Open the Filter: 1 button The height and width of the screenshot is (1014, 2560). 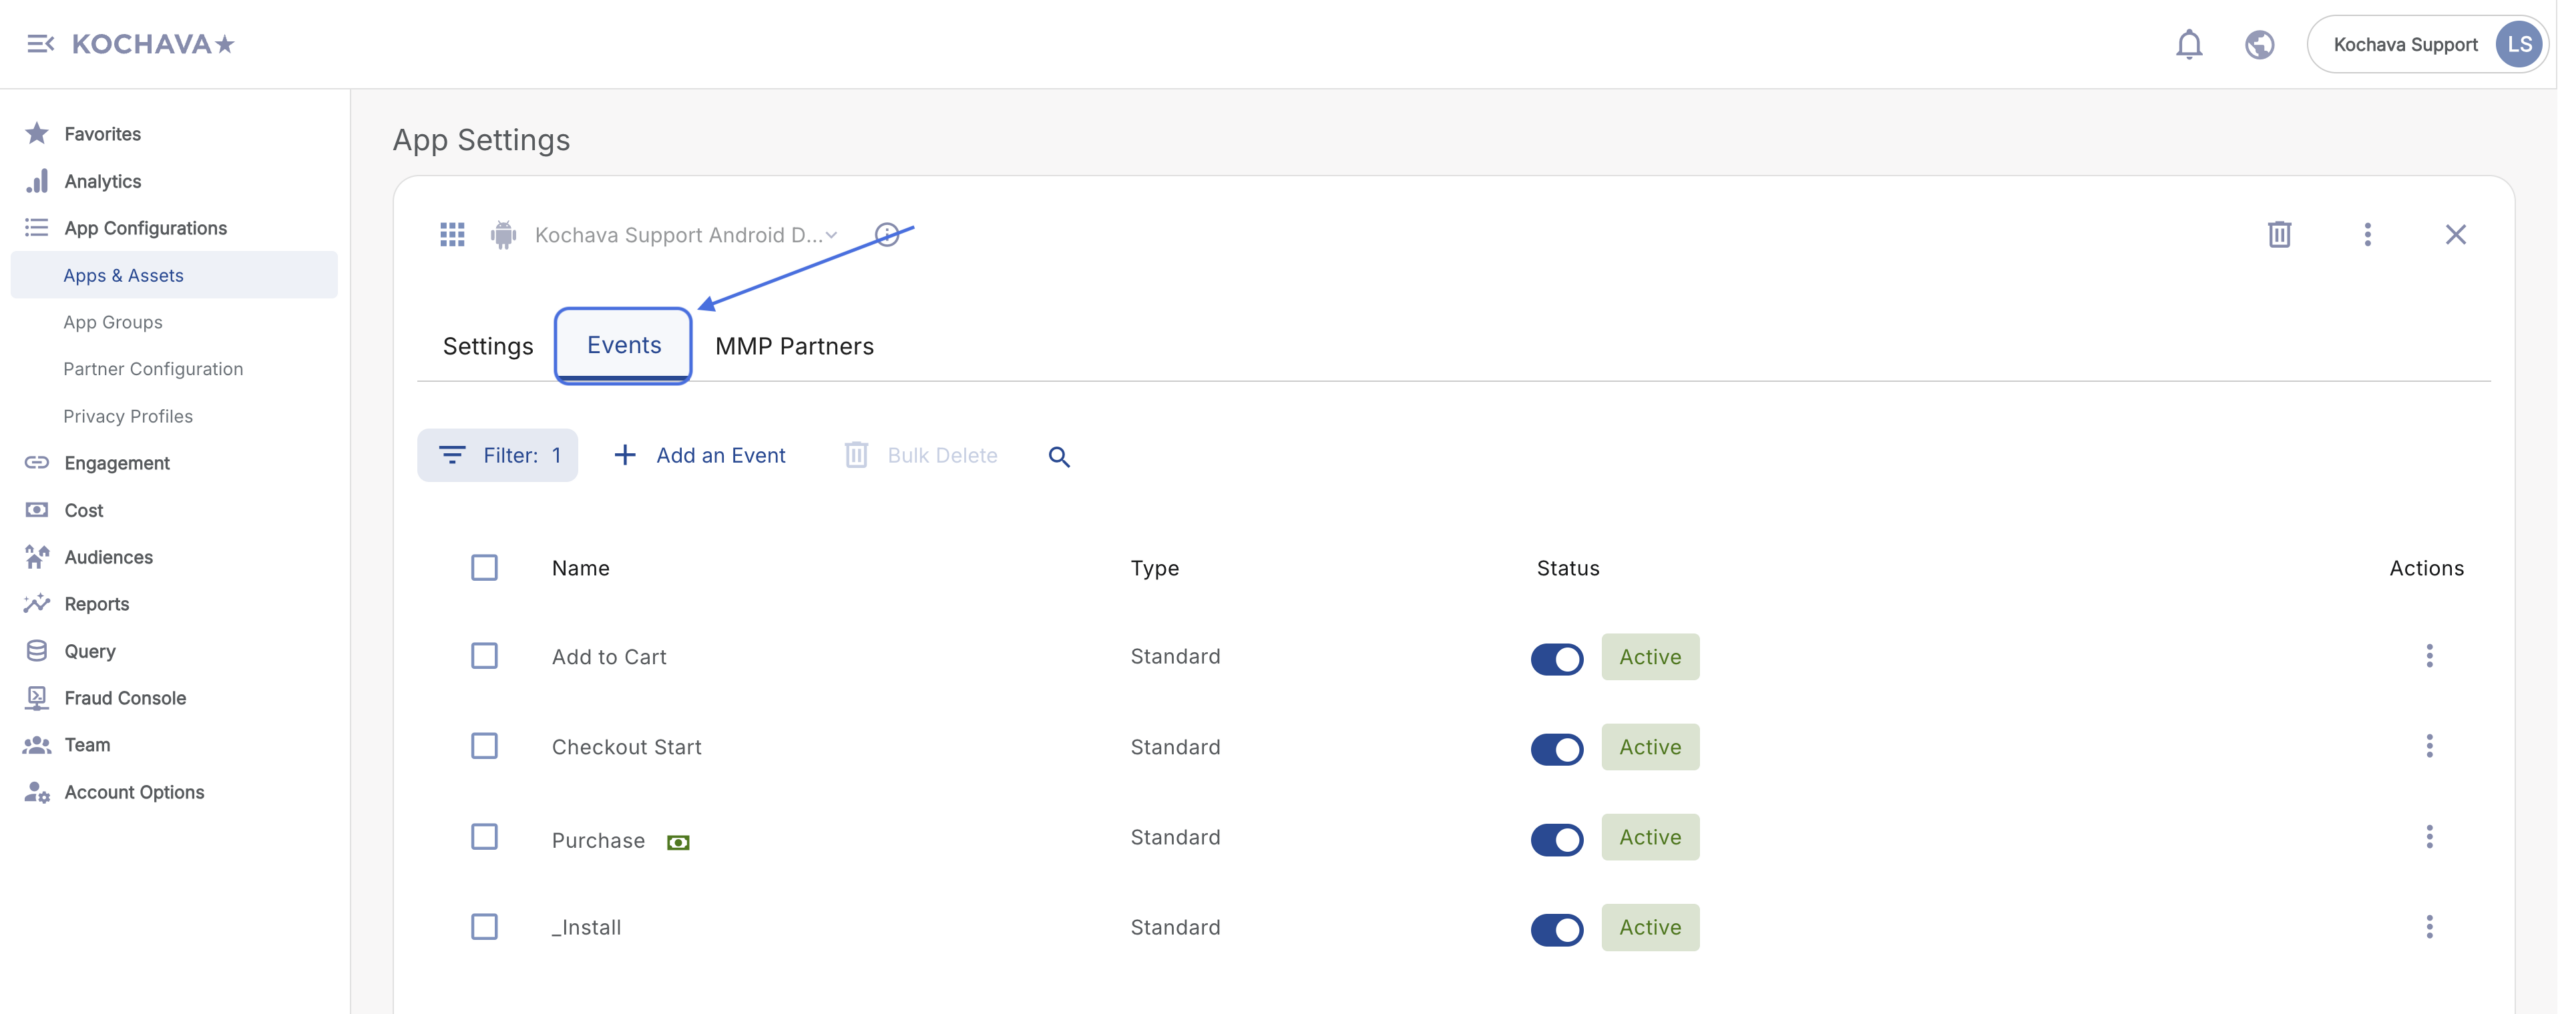pos(498,456)
